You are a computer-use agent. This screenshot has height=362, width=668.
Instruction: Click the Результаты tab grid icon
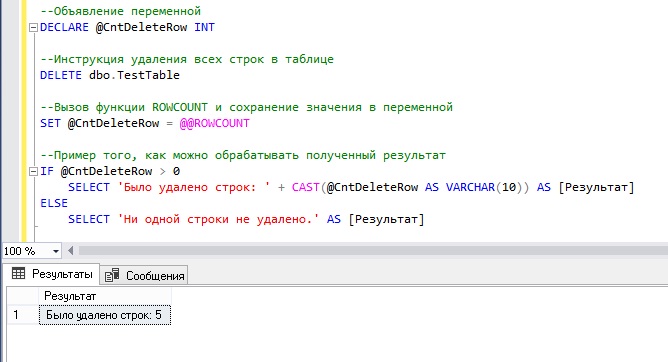click(x=18, y=273)
